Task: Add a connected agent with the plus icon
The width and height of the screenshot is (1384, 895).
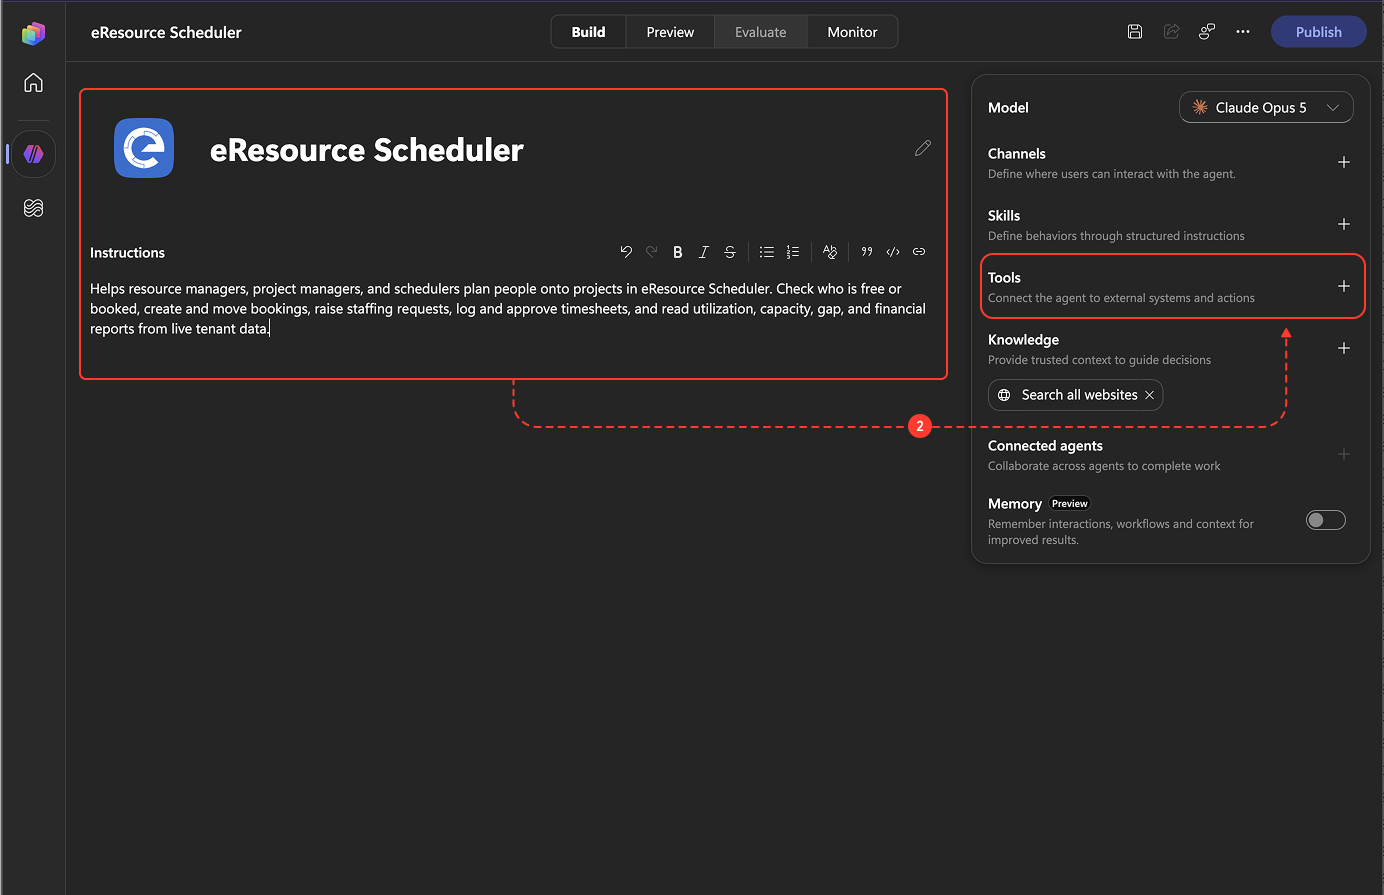Action: [1344, 454]
